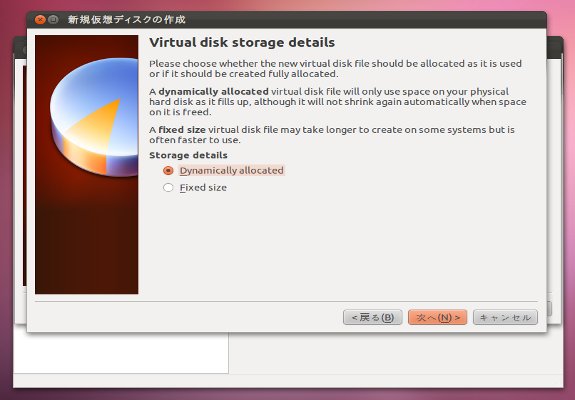Choose the Fixed size radio button
This screenshot has height=400, width=575.
(x=168, y=187)
